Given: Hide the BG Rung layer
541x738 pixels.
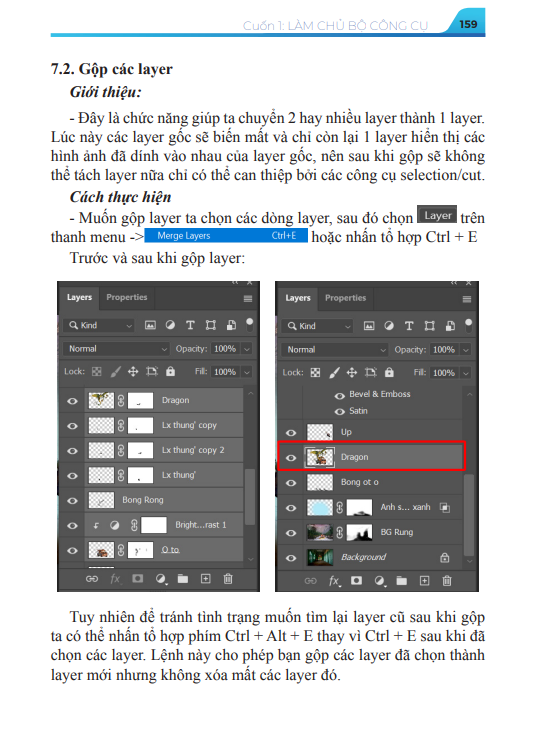Looking at the screenshot, I should pyautogui.click(x=291, y=533).
